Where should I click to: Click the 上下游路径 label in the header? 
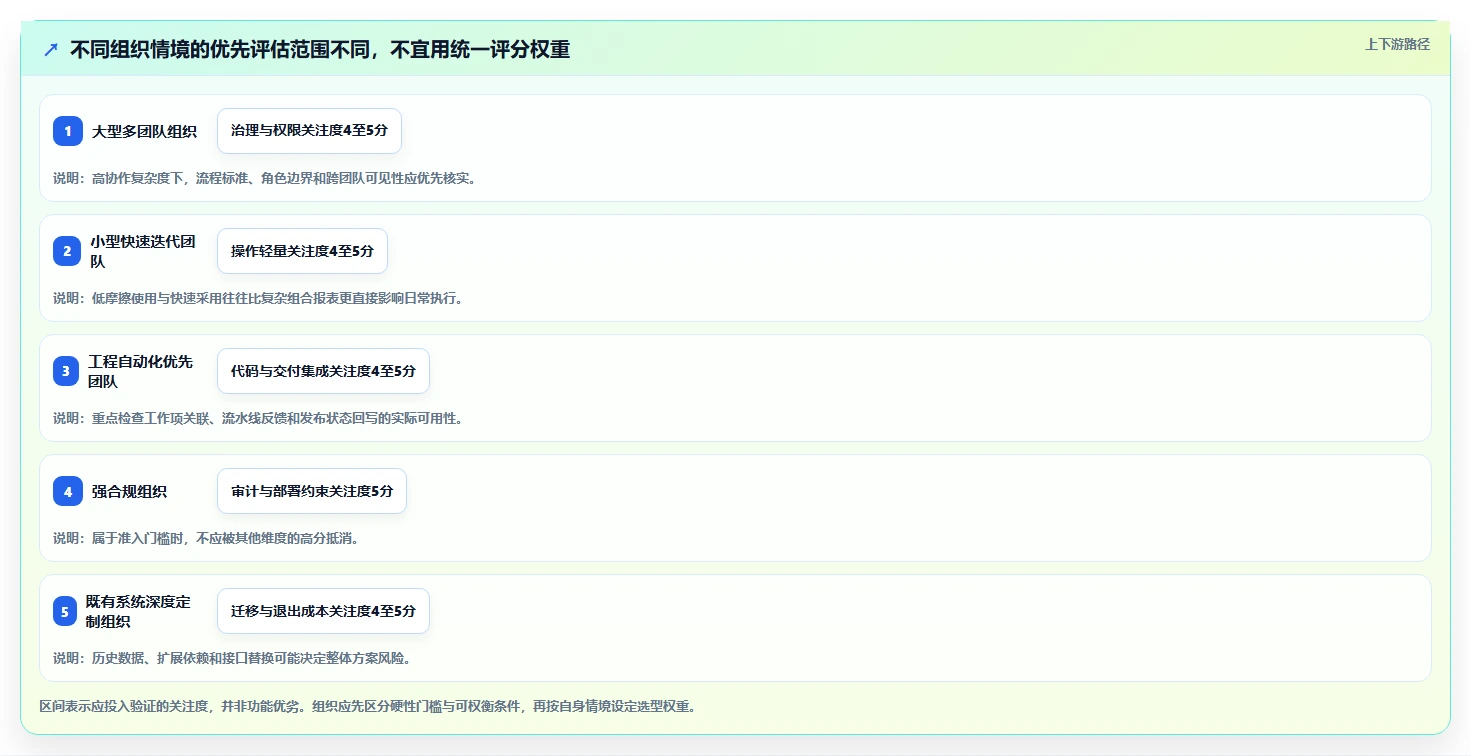tap(1397, 44)
